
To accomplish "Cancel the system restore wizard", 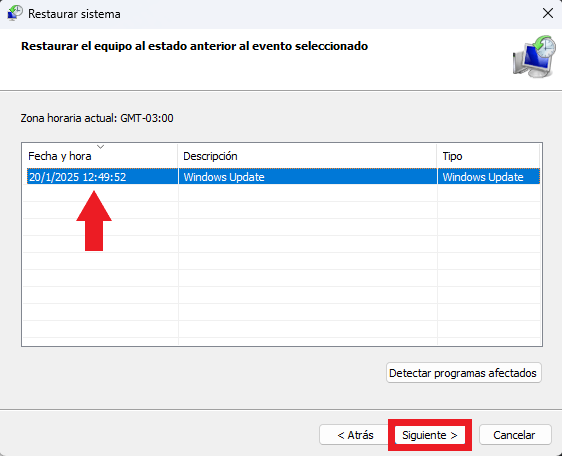I will (515, 435).
